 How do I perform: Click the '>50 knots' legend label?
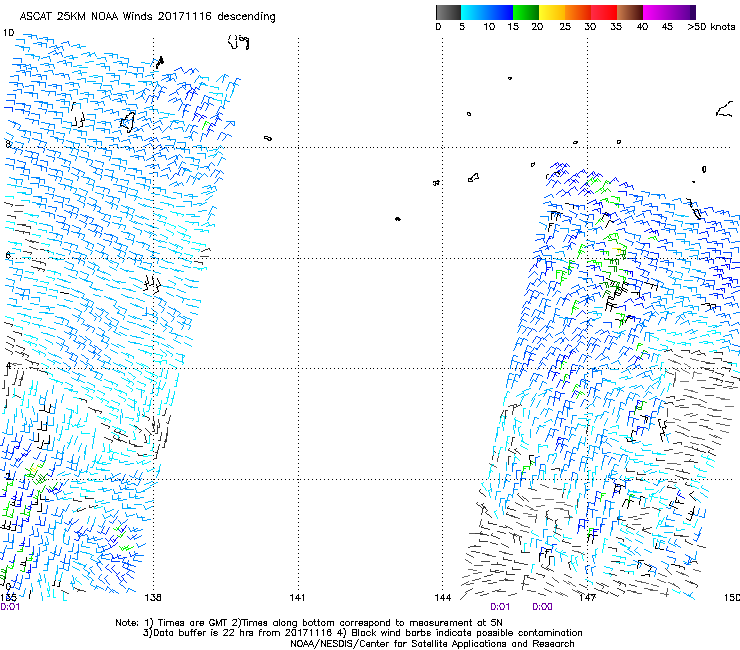tap(711, 27)
